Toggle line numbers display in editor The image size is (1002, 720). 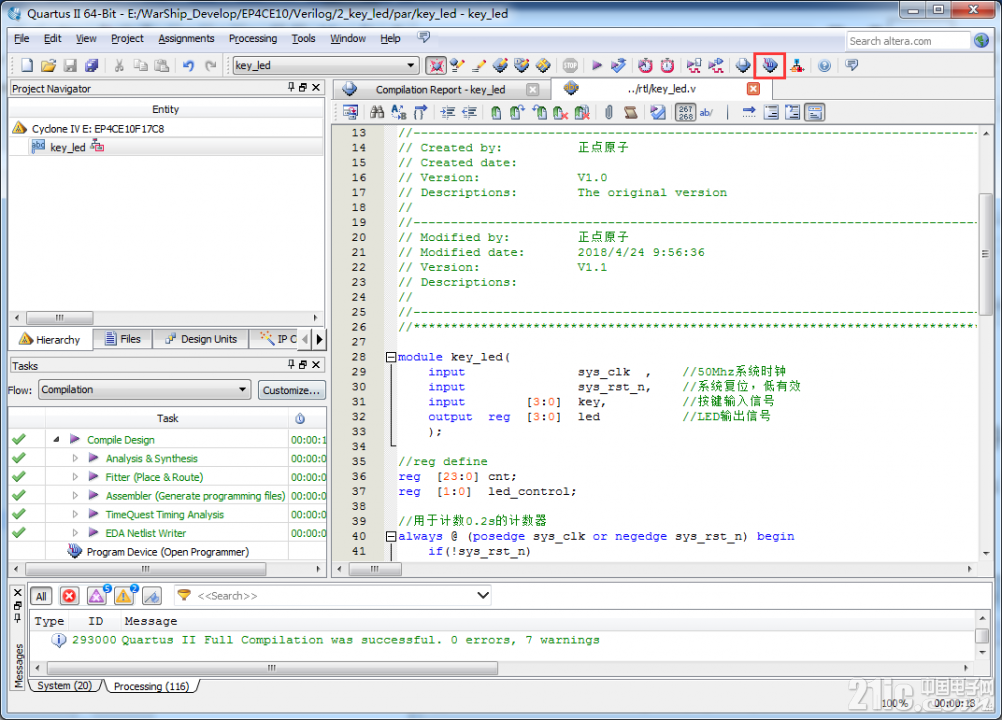click(686, 112)
